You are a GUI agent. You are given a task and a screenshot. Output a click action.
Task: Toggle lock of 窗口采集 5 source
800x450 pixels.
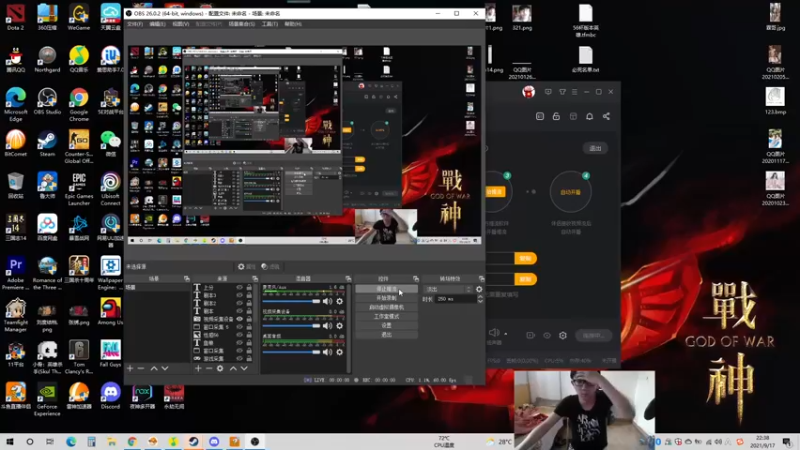(x=249, y=327)
